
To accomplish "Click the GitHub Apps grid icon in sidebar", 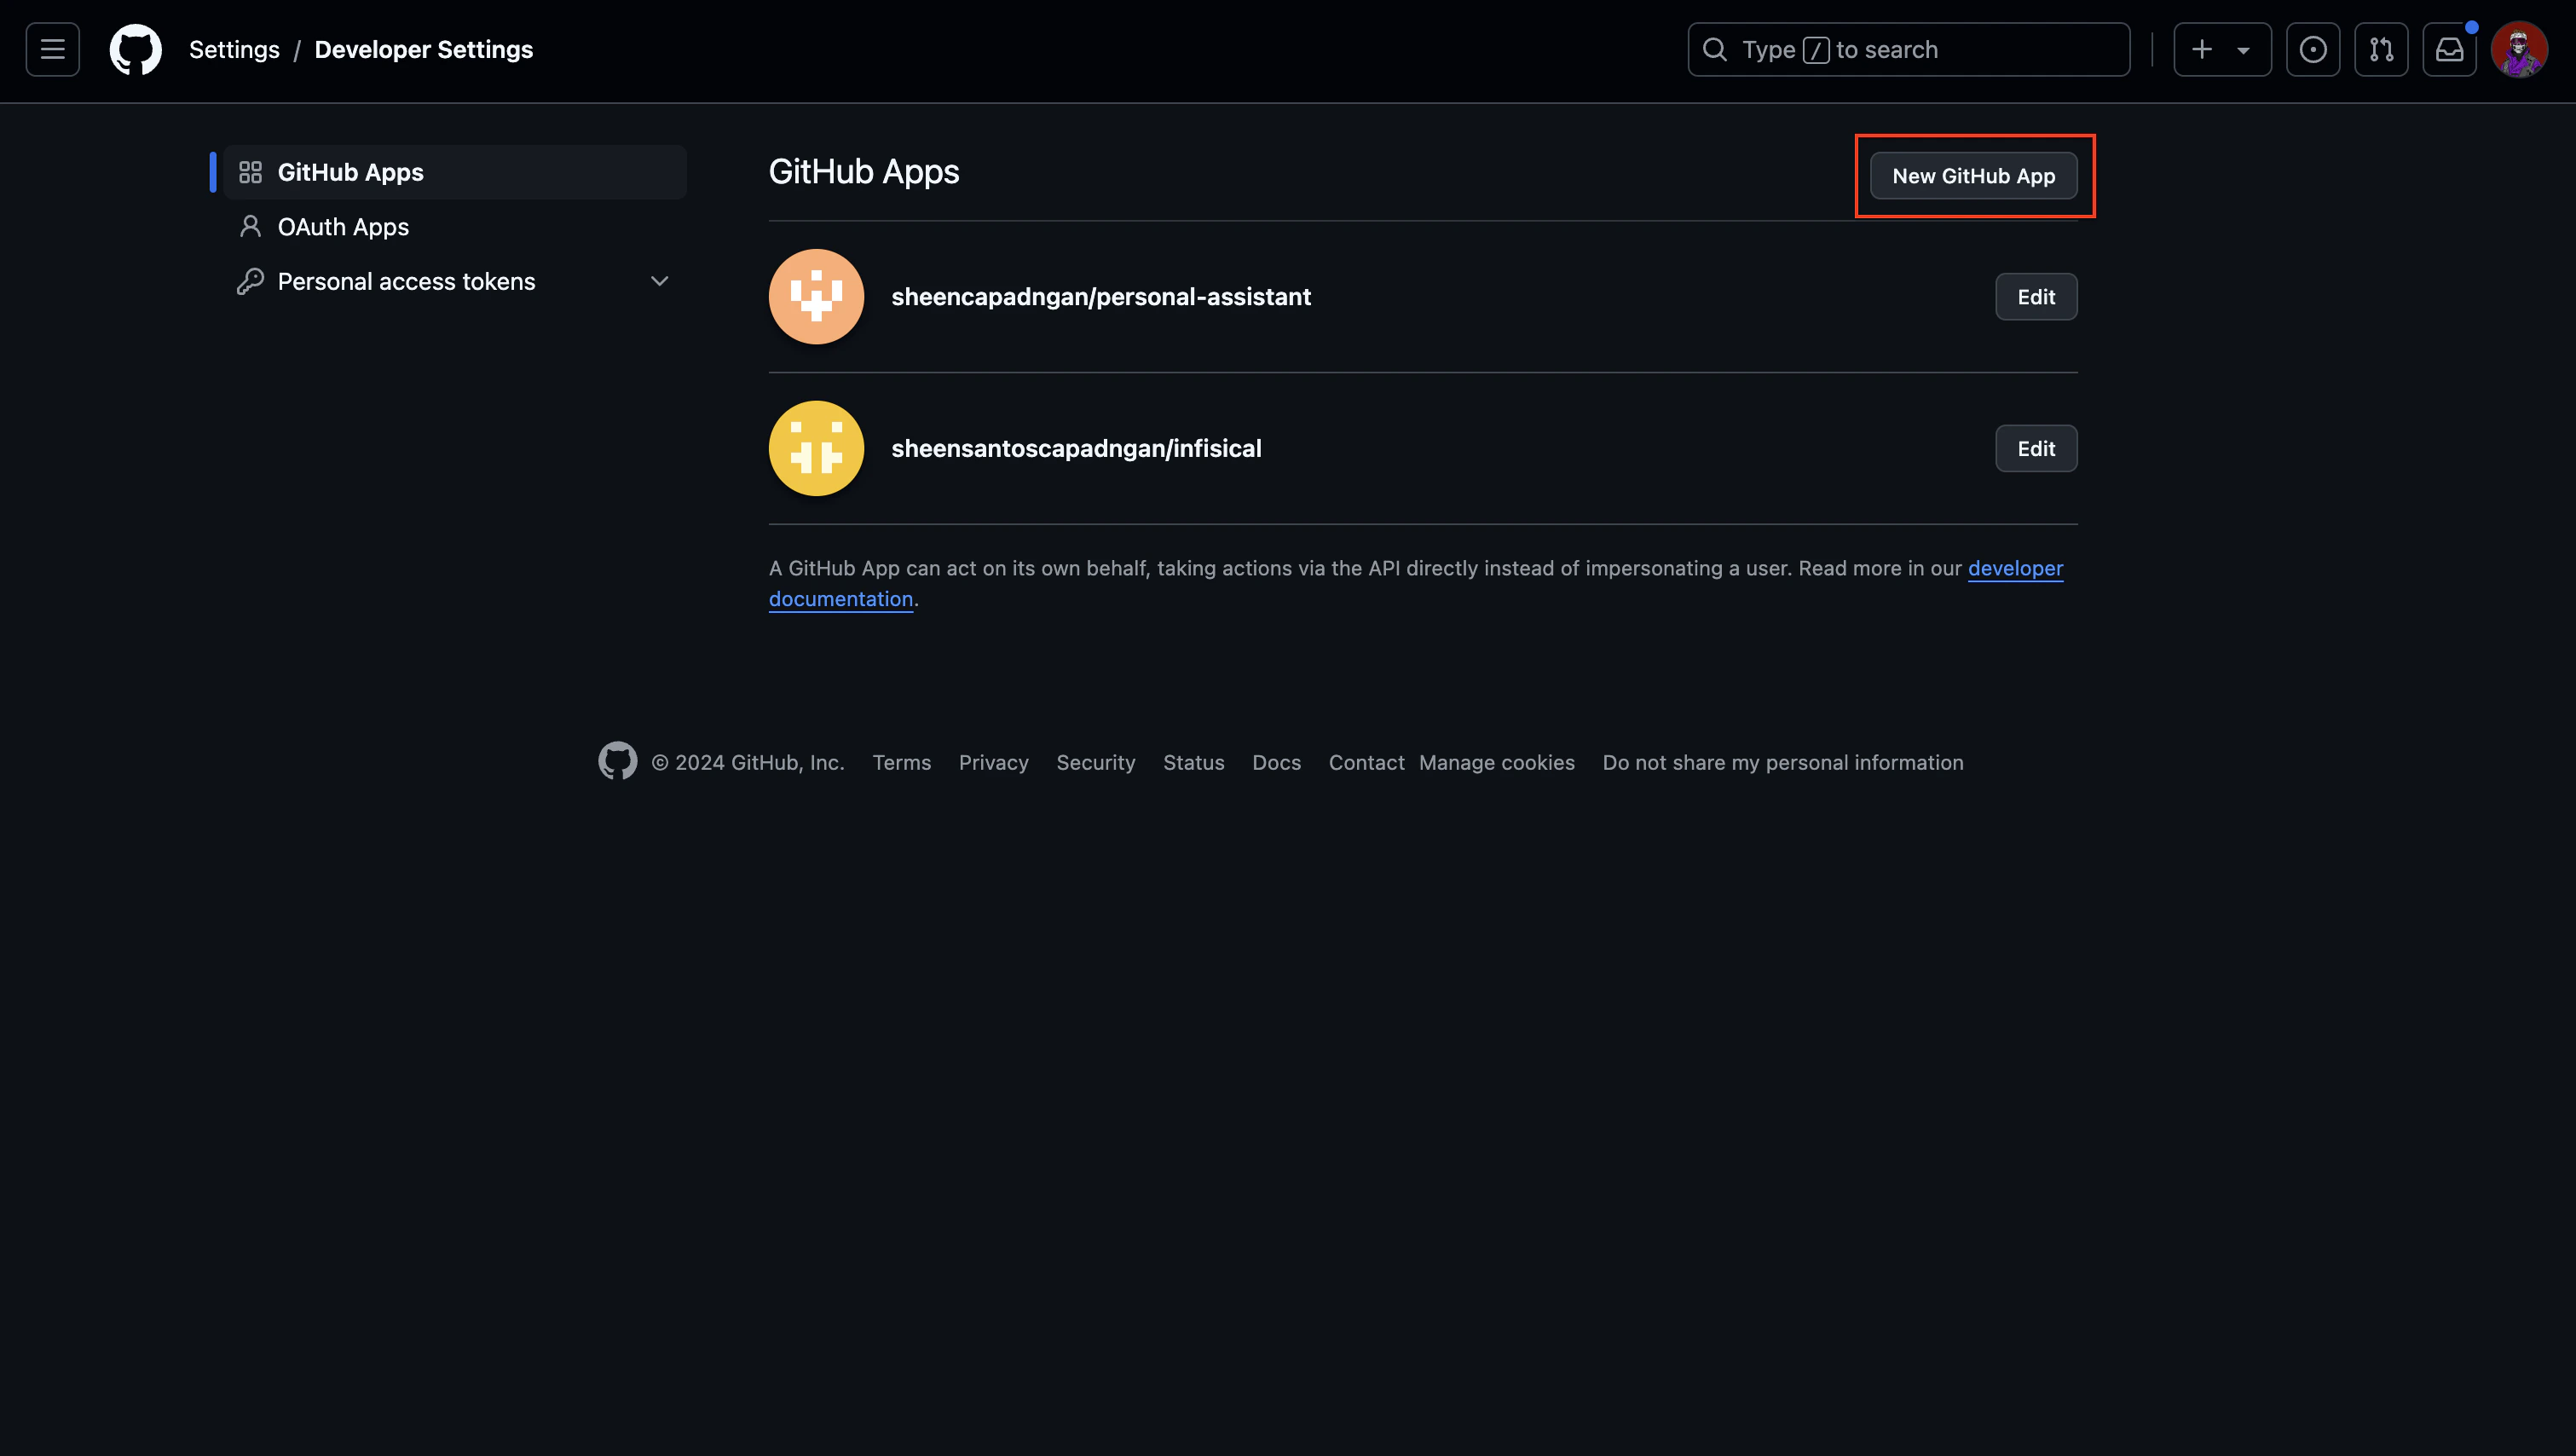I will 250,172.
